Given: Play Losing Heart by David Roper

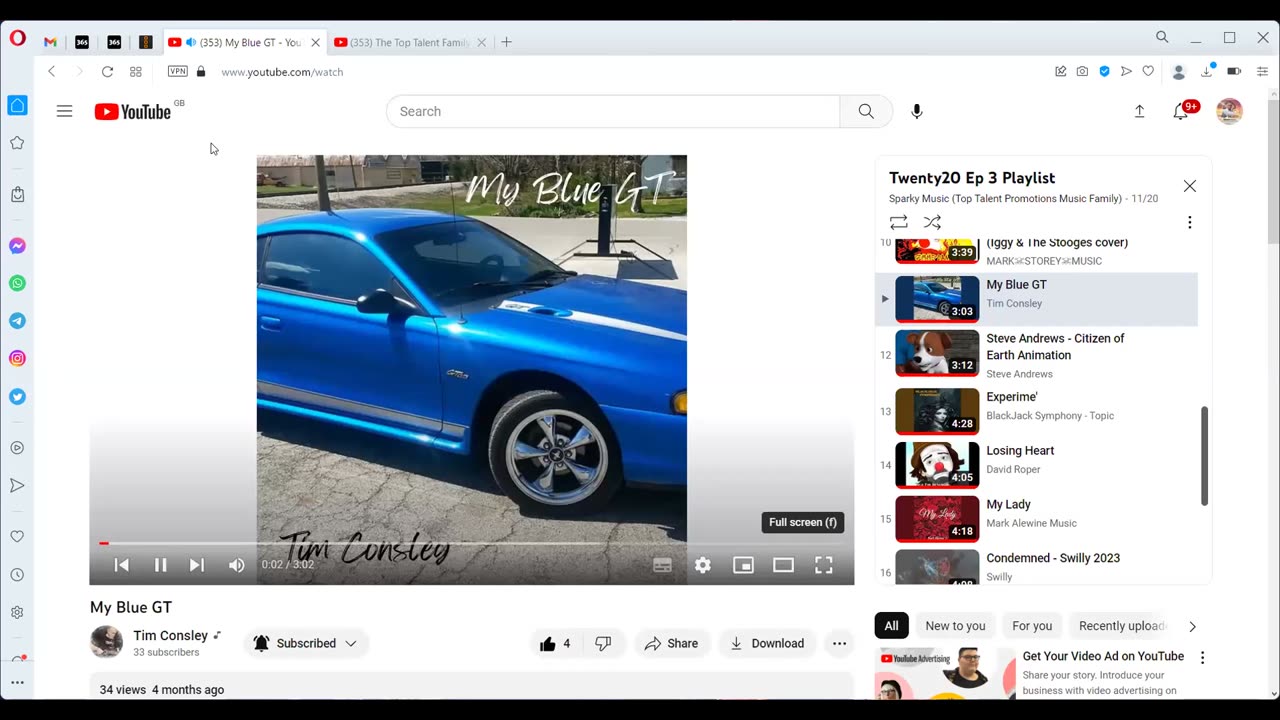Looking at the screenshot, I should (x=1036, y=465).
